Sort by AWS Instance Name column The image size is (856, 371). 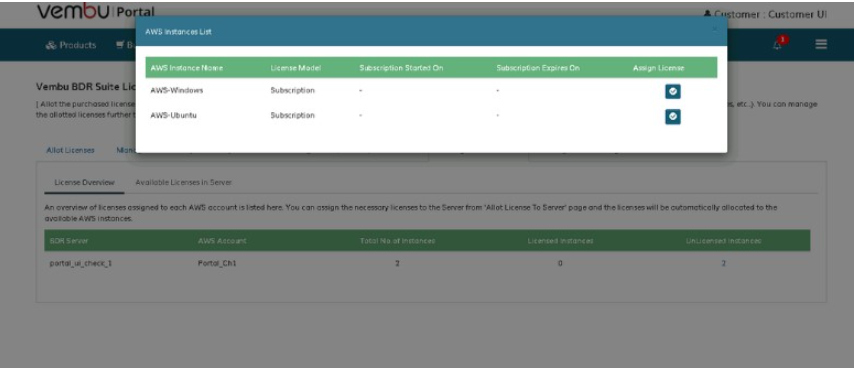coord(187,68)
